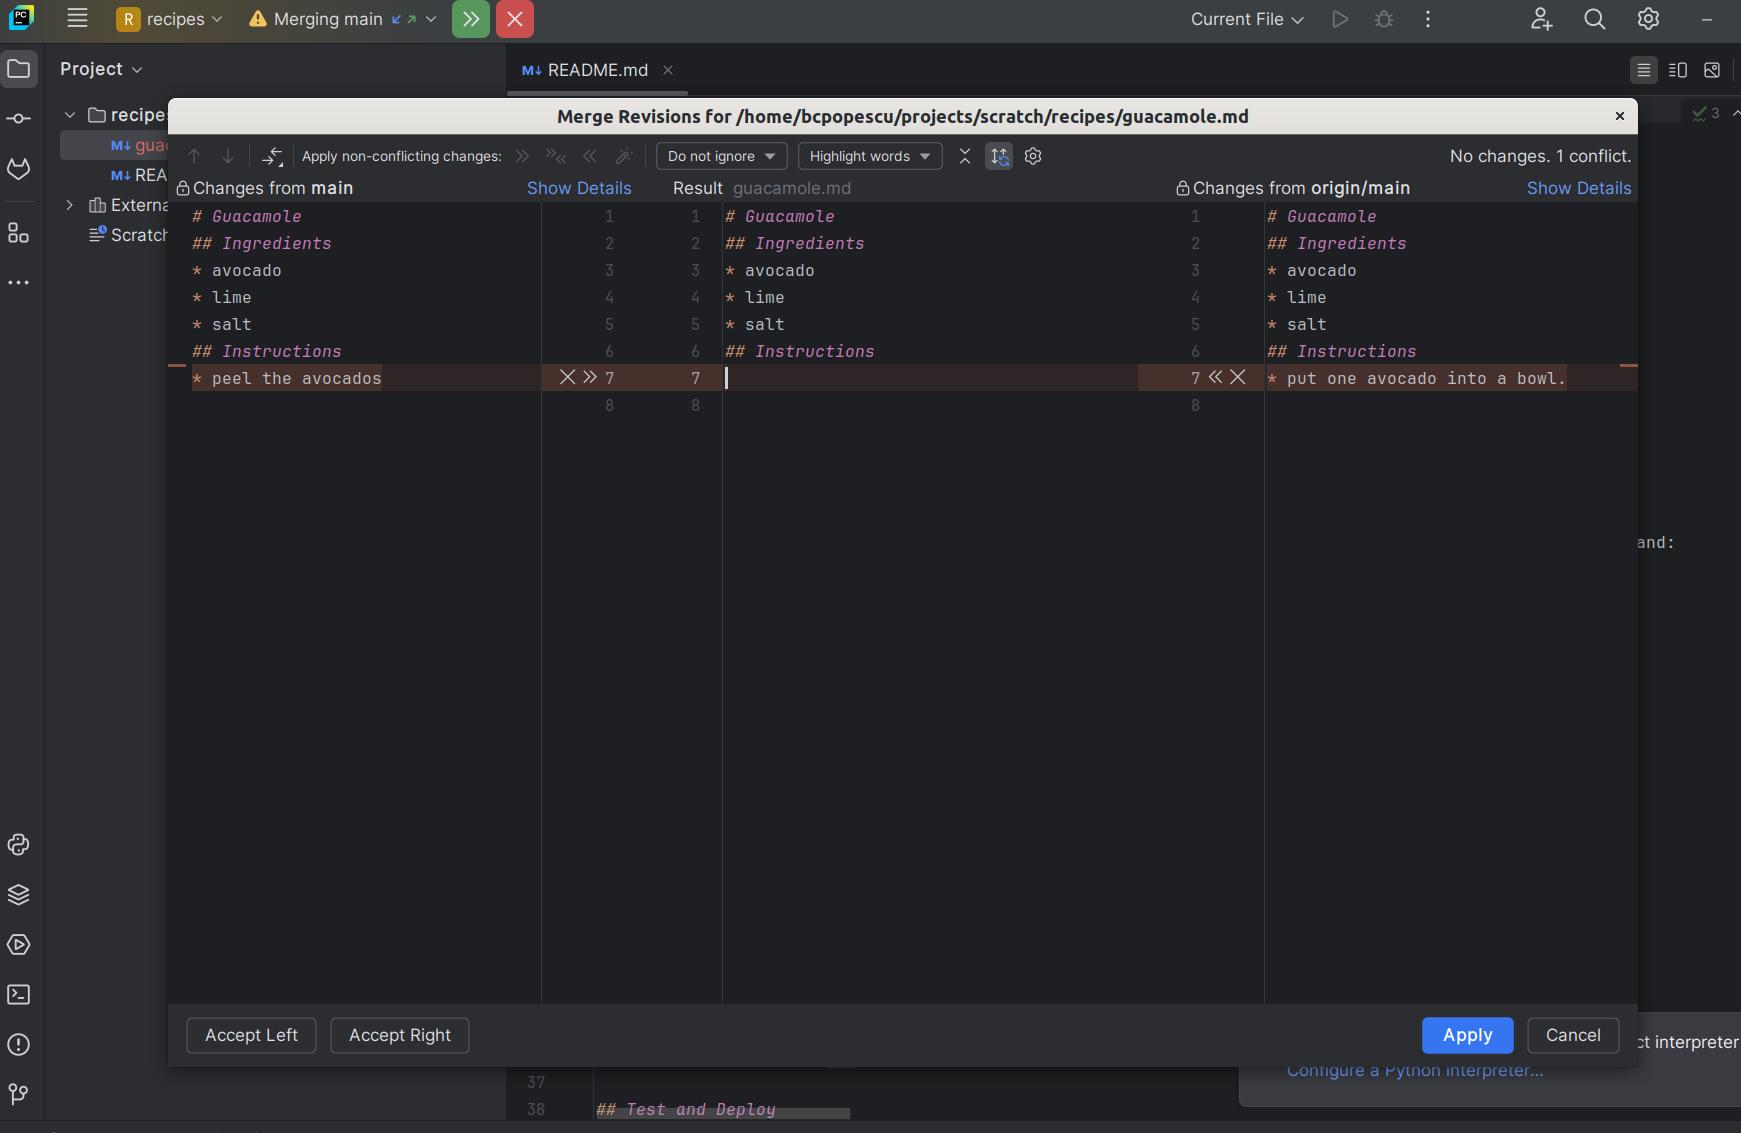This screenshot has width=1741, height=1133.
Task: Click Compare contents/branch arrows icon in merge toolbar
Action: tap(272, 156)
